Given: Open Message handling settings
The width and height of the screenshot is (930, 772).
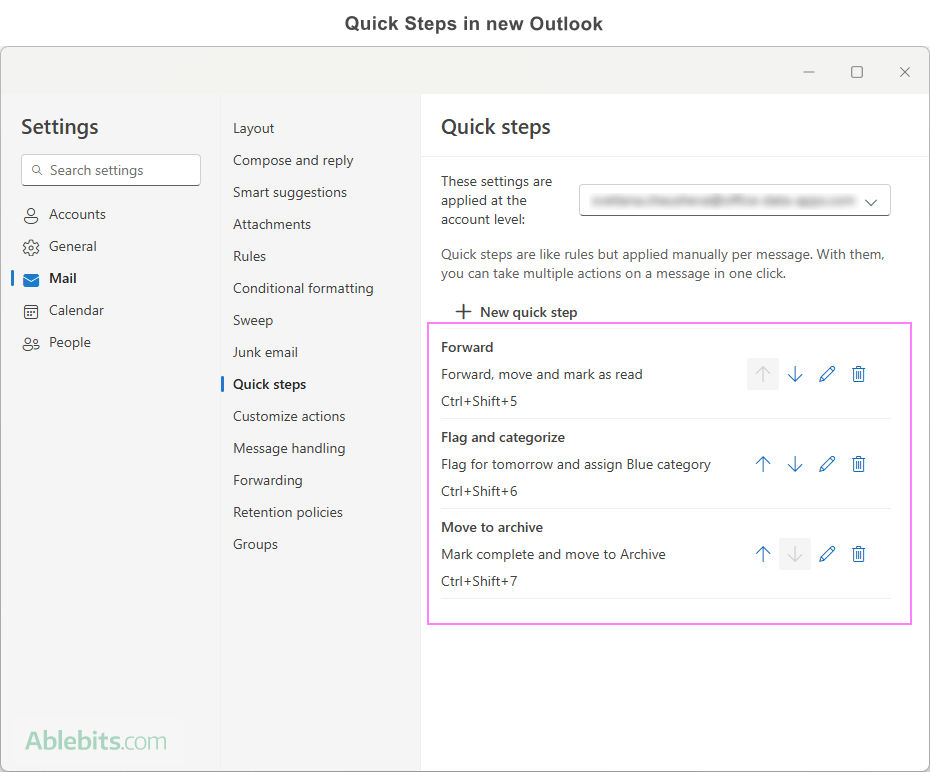Looking at the screenshot, I should [x=289, y=448].
